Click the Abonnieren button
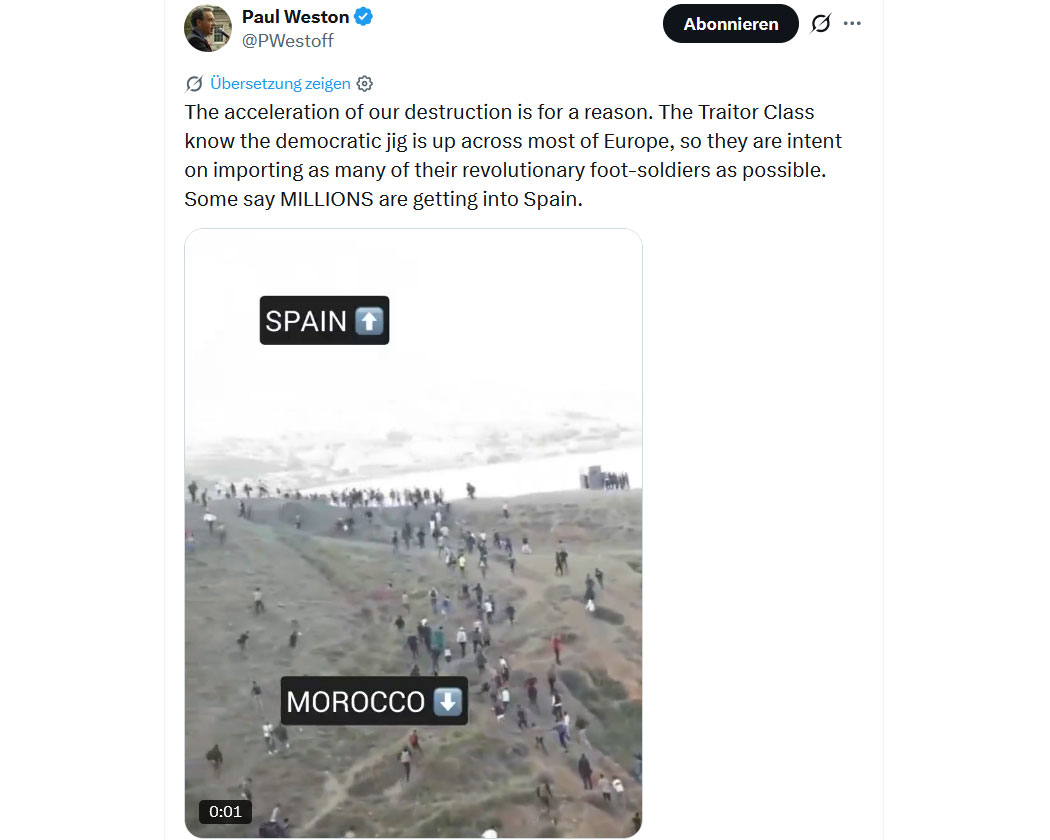 coord(731,23)
